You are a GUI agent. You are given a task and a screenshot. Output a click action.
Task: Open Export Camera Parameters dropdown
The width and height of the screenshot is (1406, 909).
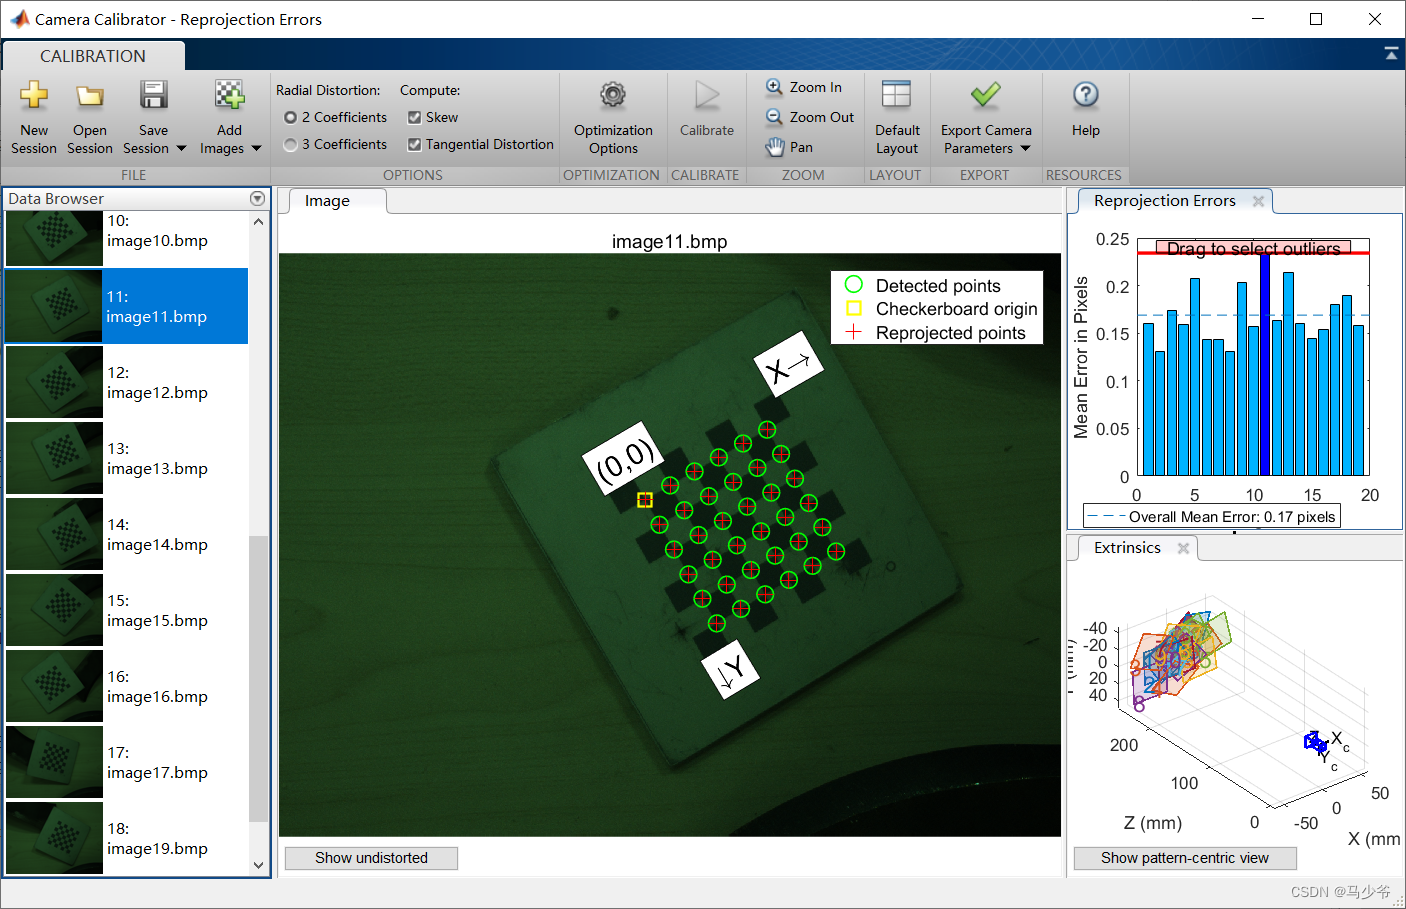pos(1025,149)
